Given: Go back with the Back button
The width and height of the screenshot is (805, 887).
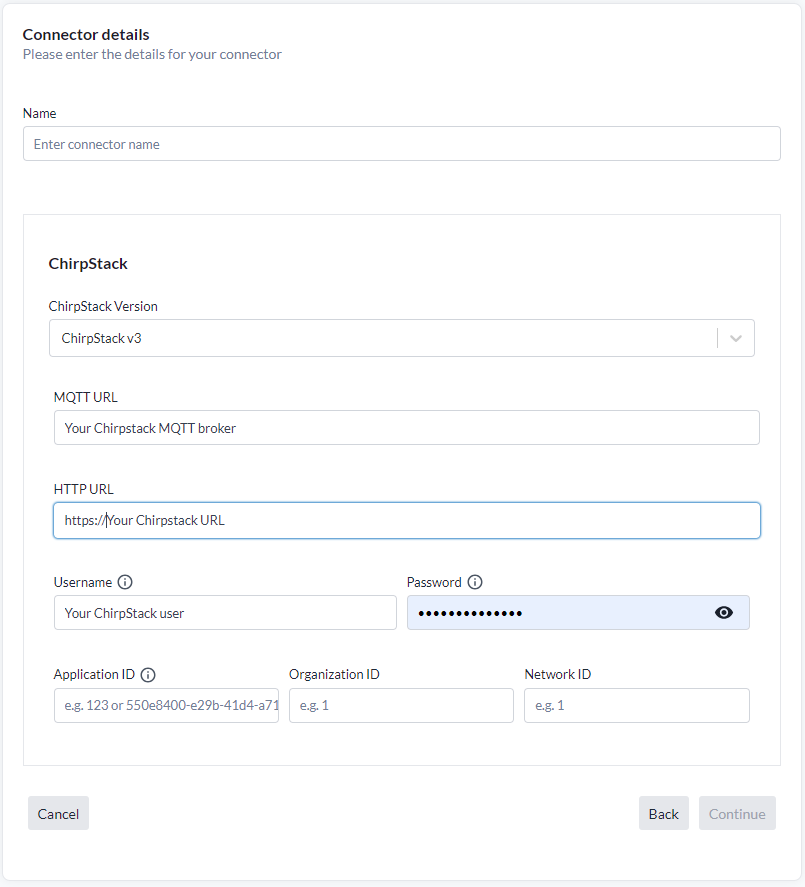Looking at the screenshot, I should (664, 813).
